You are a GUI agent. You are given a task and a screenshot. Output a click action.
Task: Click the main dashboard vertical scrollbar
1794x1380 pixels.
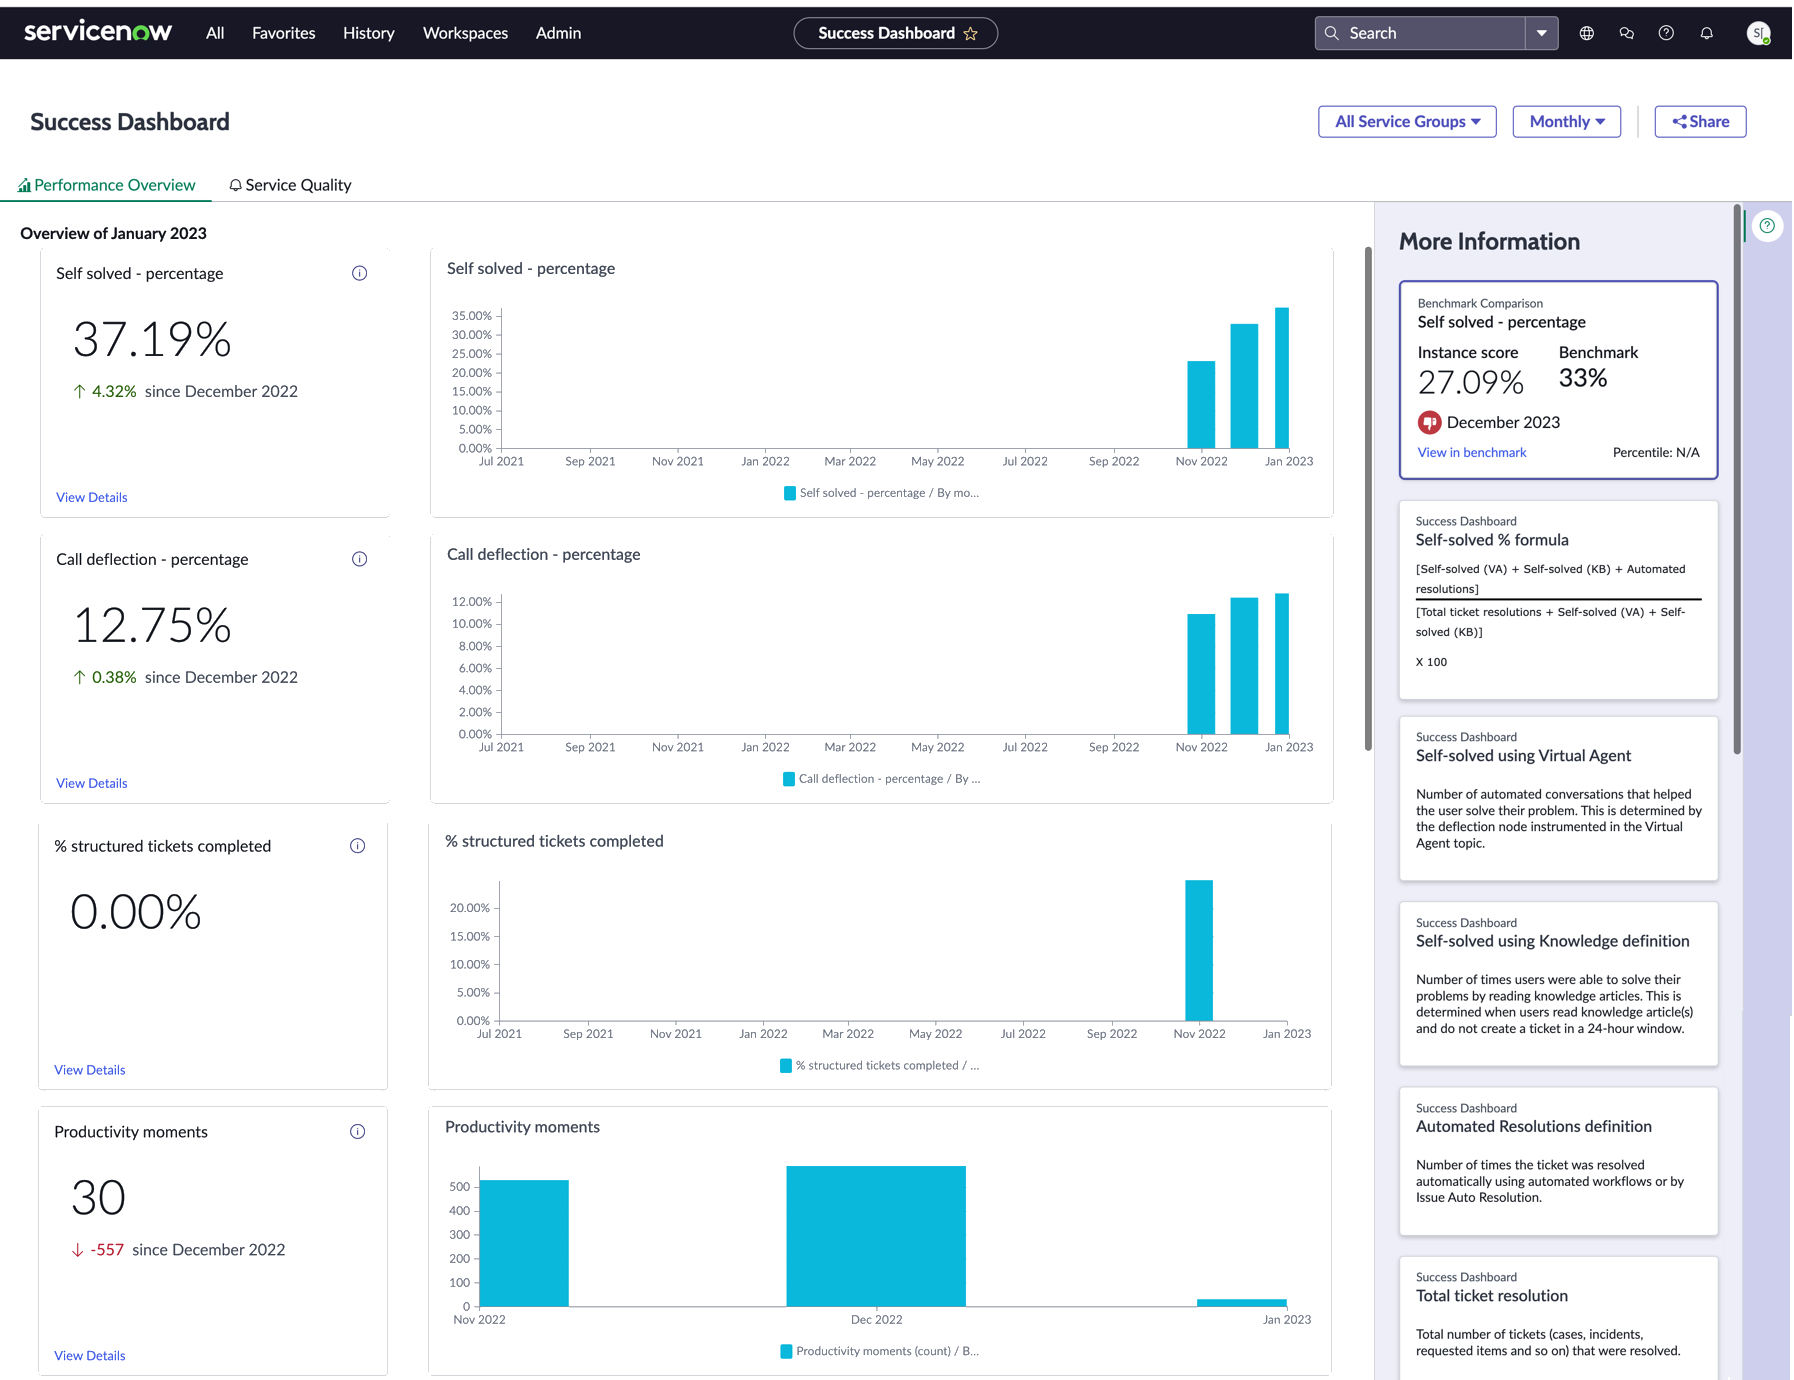1368,498
